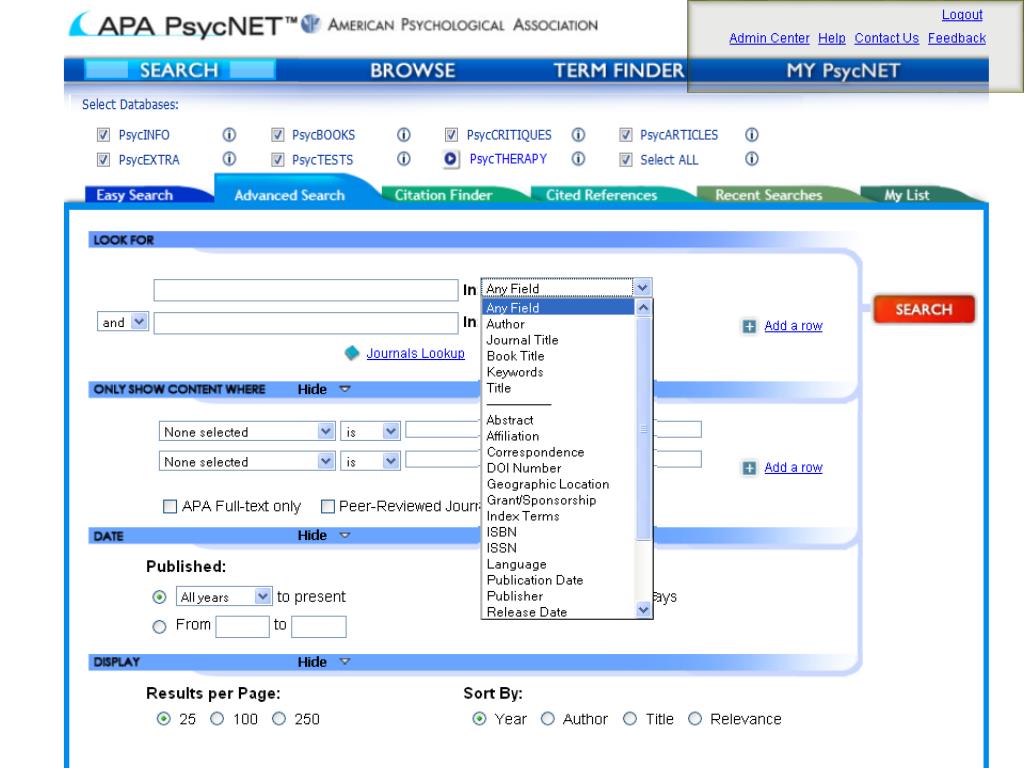Open PsycINFO database info icon
Viewport: 1024px width, 768px height.
click(229, 135)
